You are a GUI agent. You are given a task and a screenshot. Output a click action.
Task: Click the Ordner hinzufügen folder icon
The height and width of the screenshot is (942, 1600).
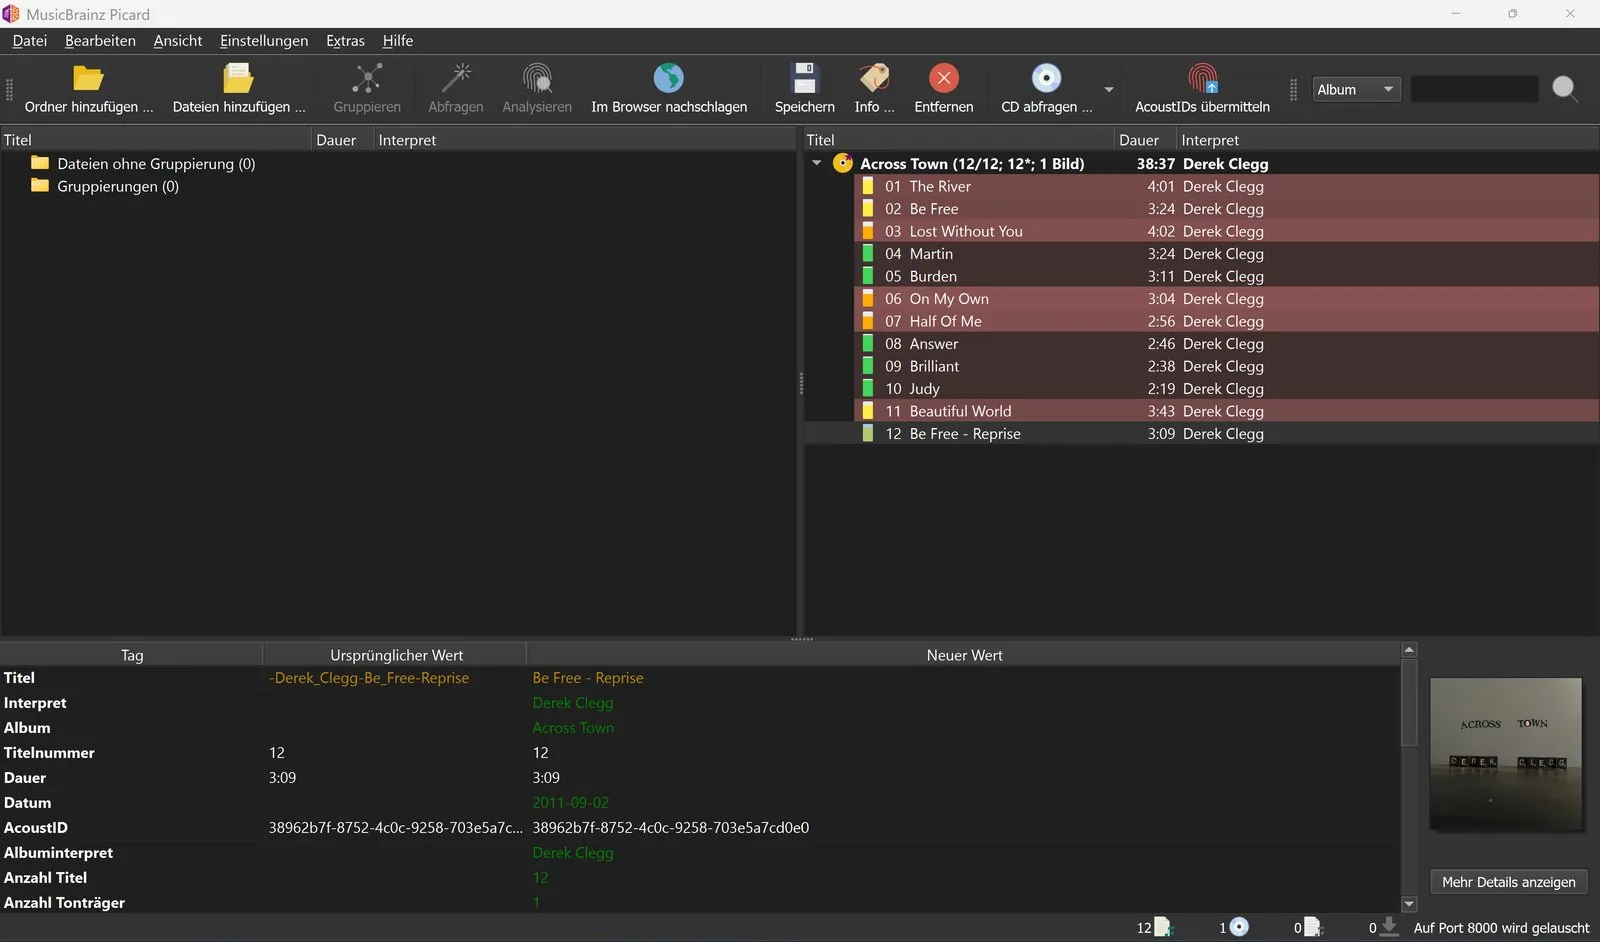pyautogui.click(x=88, y=78)
